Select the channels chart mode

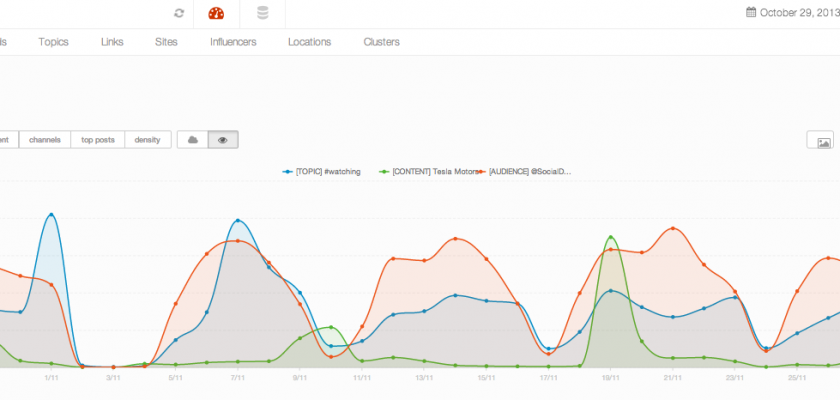[46, 140]
